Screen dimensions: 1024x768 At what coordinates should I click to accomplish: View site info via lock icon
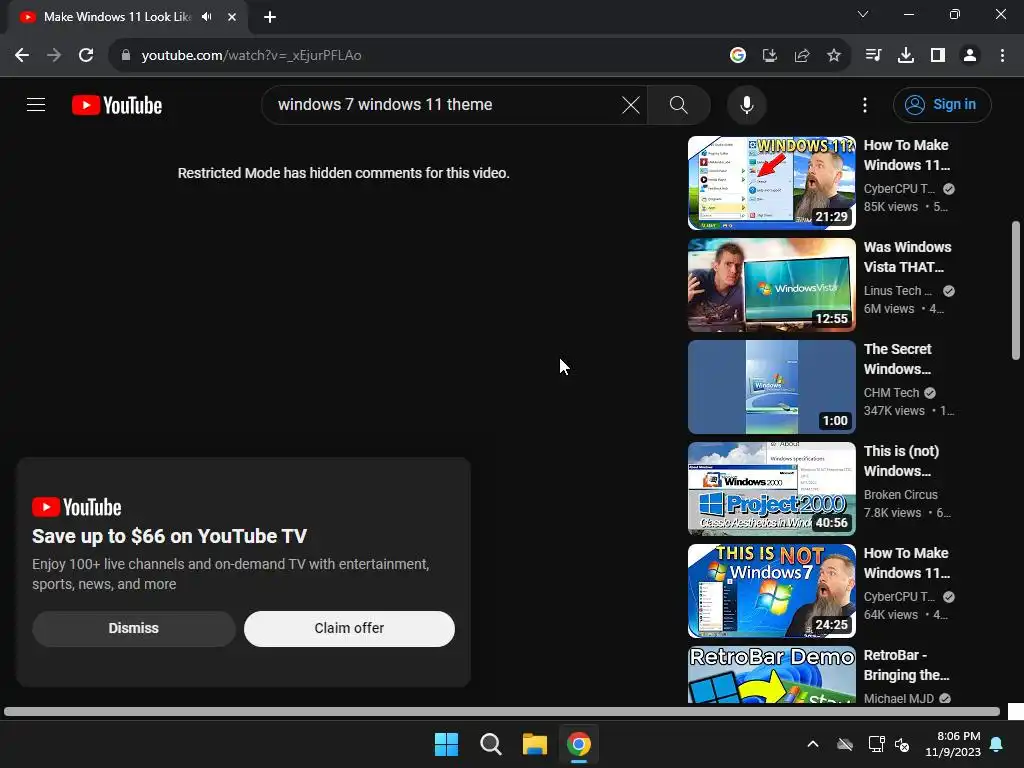(126, 56)
